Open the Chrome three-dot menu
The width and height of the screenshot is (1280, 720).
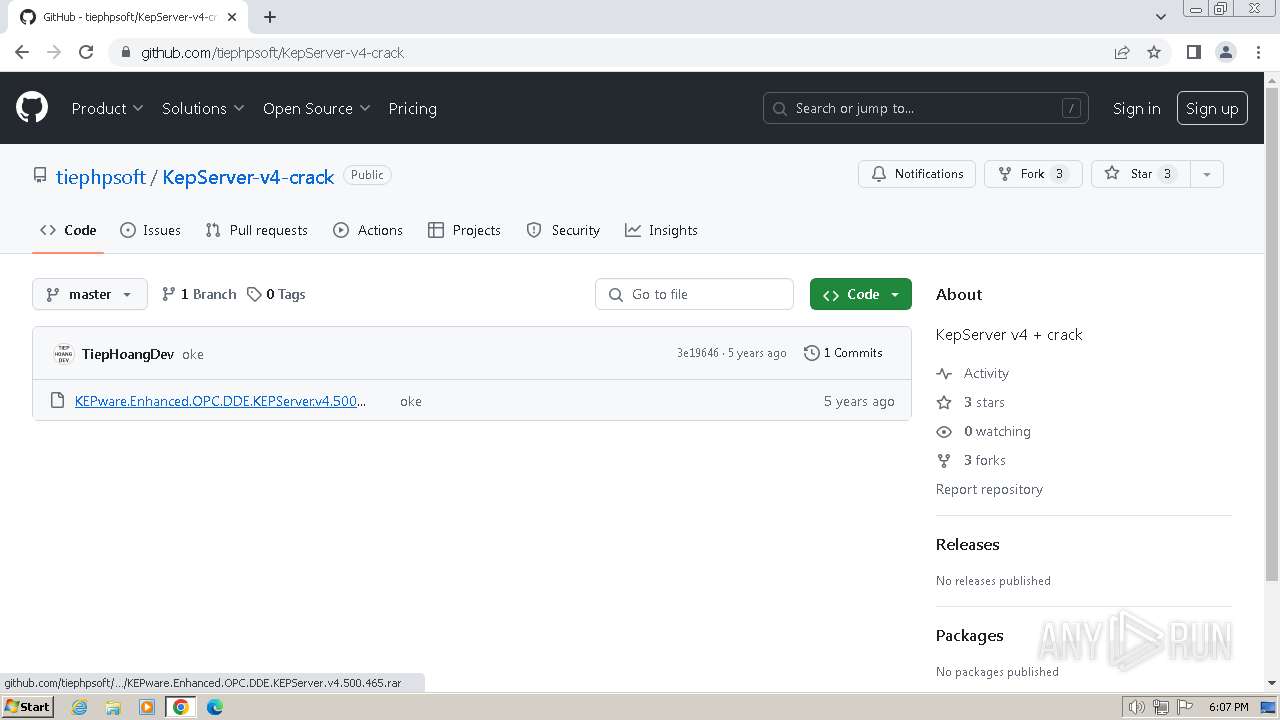pyautogui.click(x=1258, y=52)
